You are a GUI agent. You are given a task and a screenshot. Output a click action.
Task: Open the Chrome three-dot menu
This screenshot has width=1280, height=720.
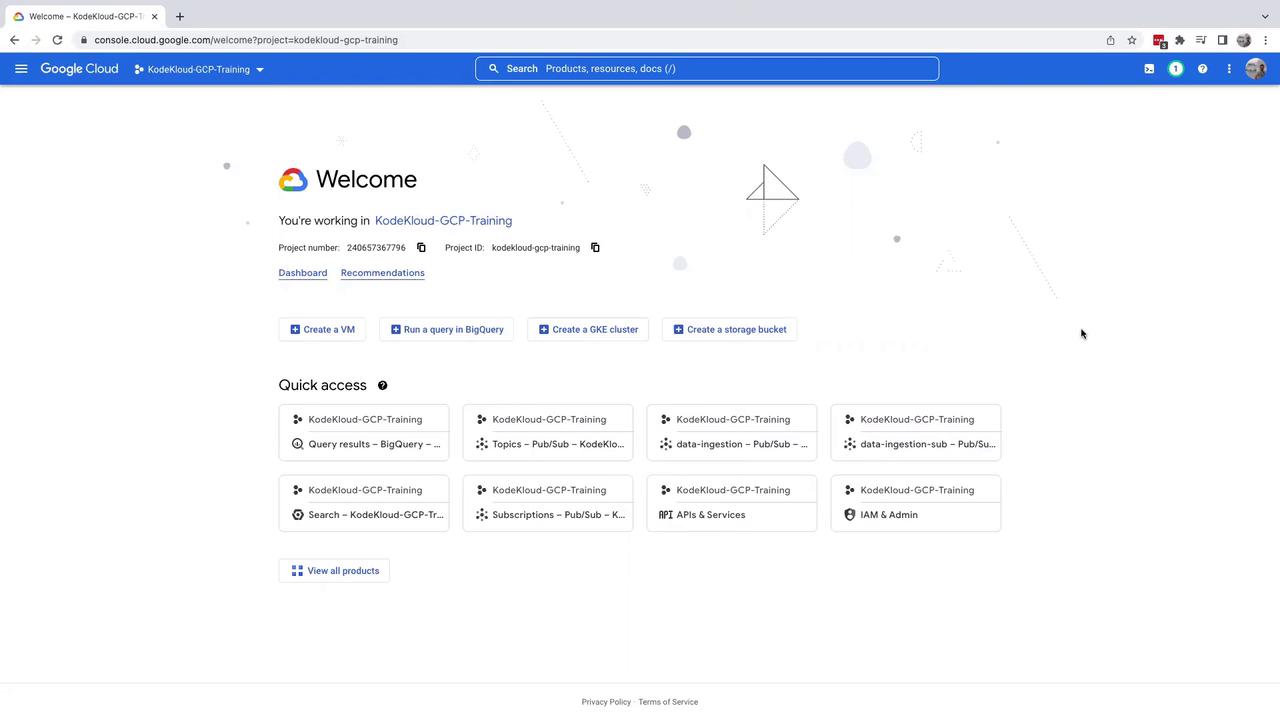1265,40
